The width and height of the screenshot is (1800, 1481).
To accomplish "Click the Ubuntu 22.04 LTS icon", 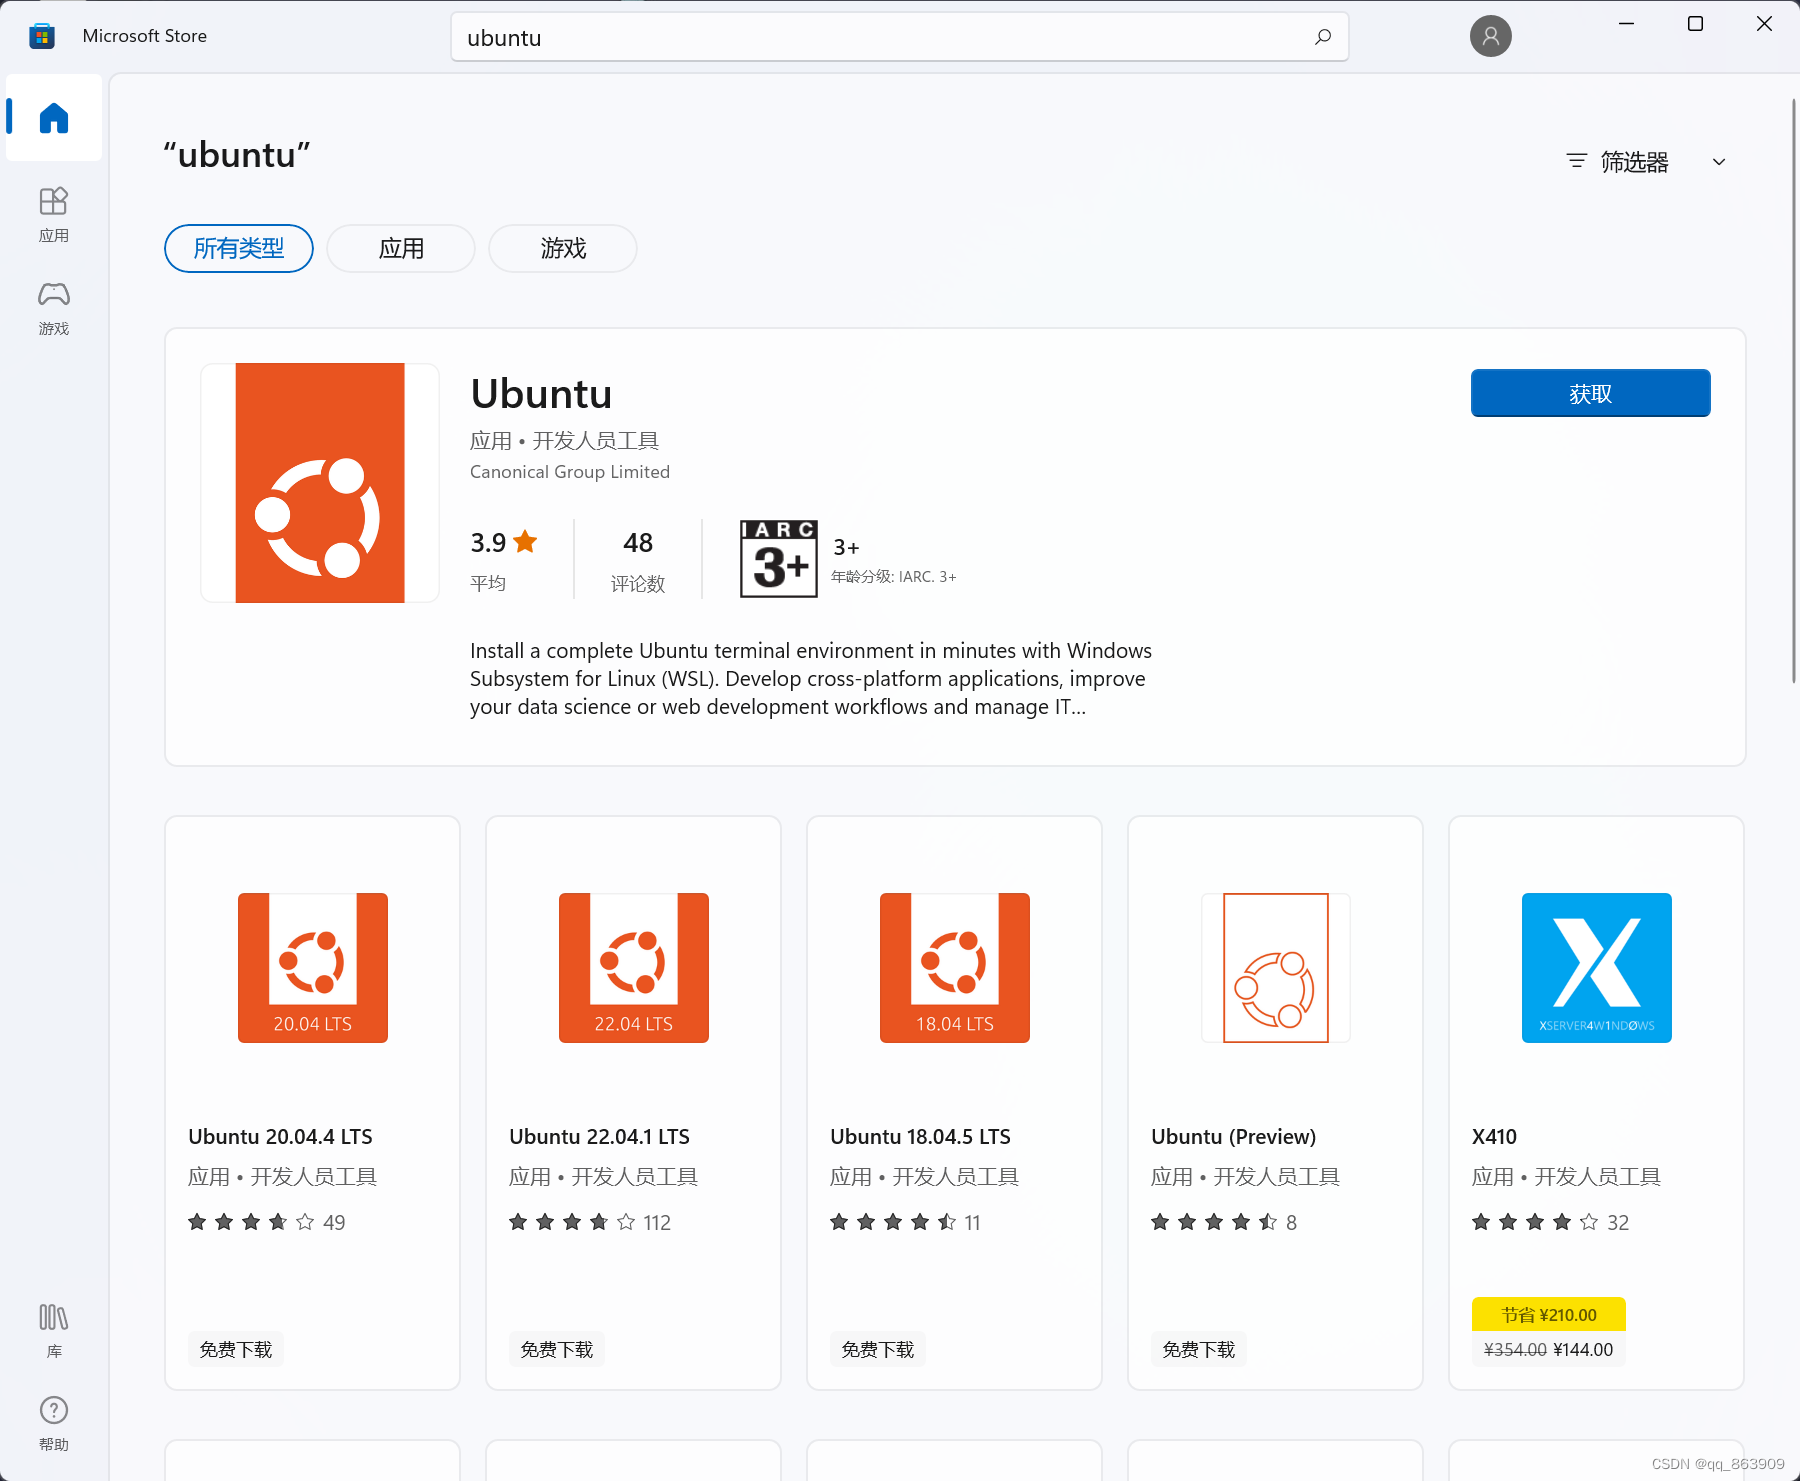I will point(634,968).
